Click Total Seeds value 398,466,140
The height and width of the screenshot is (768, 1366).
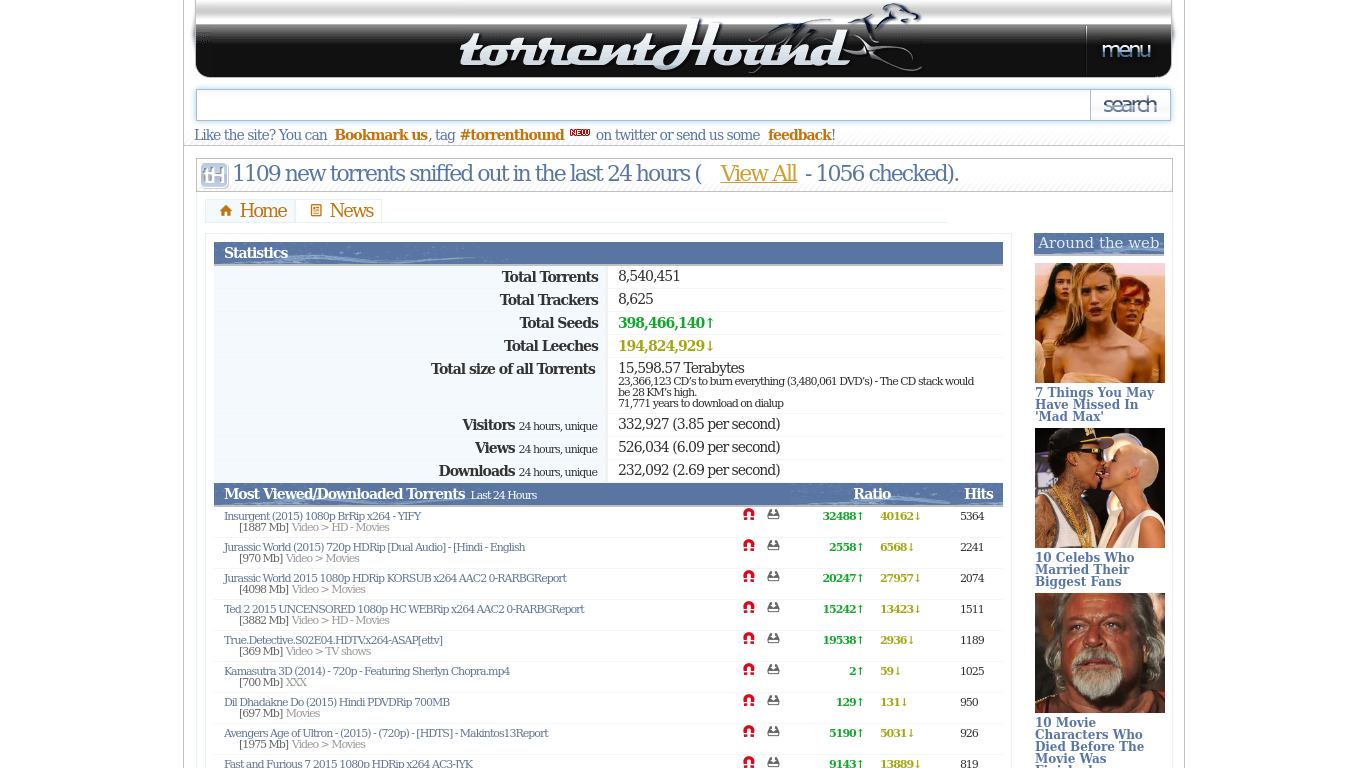666,323
